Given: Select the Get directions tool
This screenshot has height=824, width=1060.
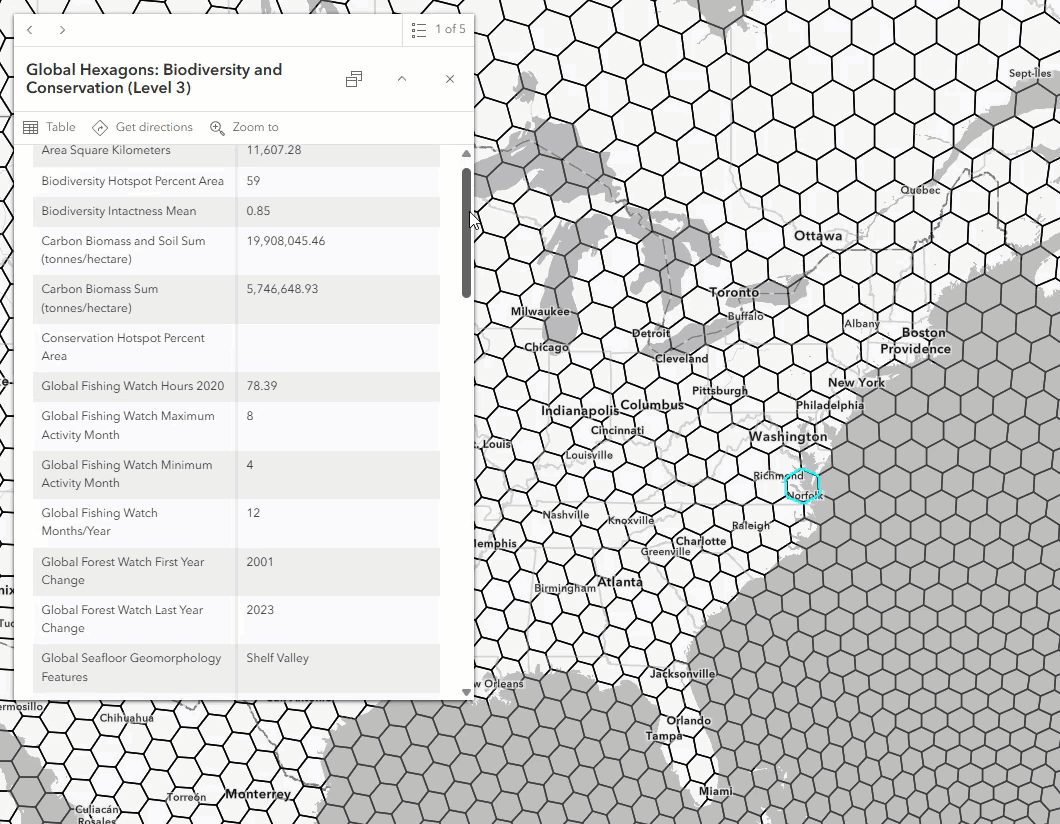Looking at the screenshot, I should [142, 127].
